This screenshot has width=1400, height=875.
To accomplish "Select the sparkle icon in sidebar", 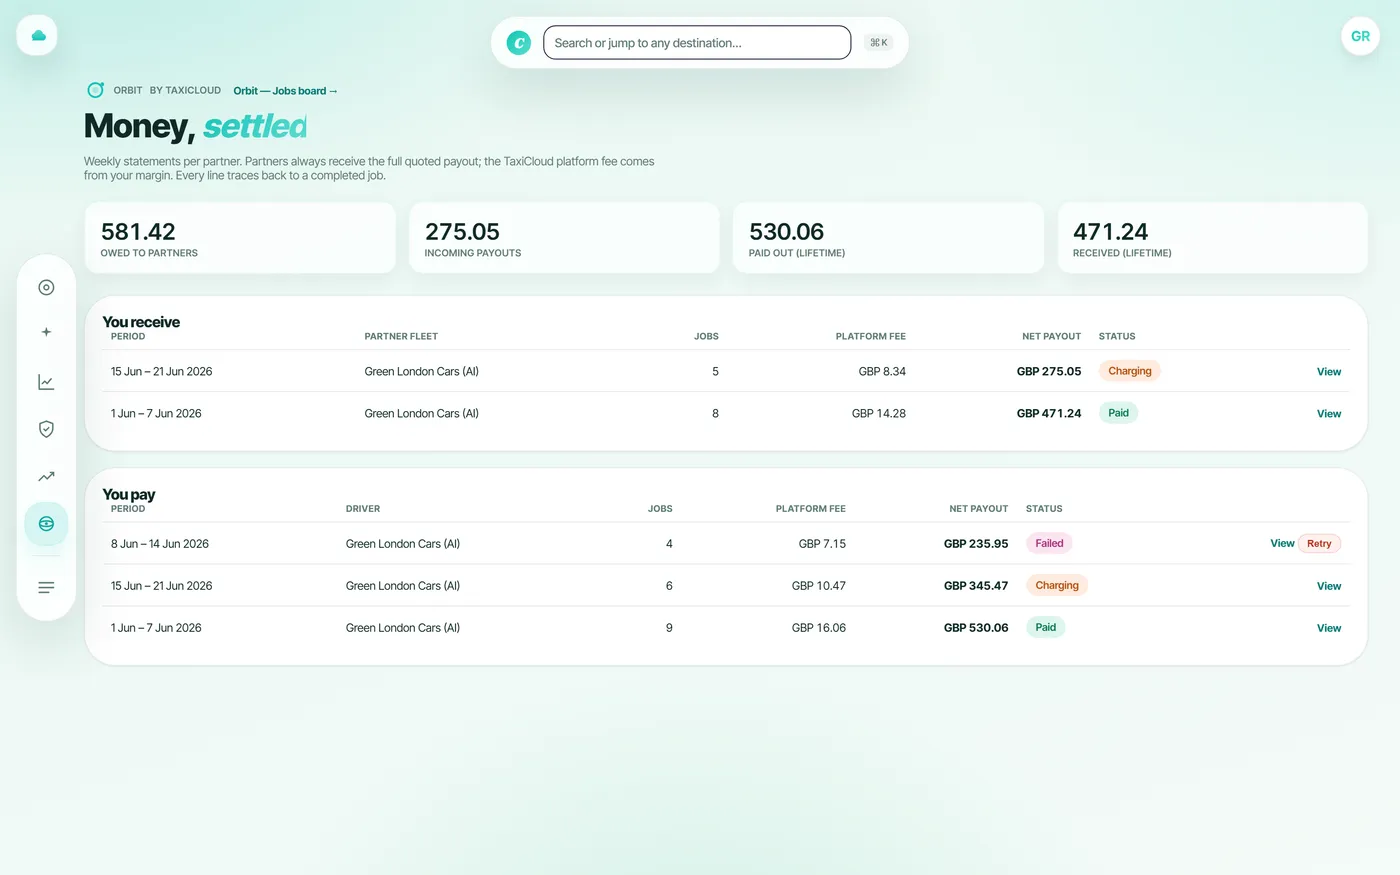I will [x=46, y=332].
